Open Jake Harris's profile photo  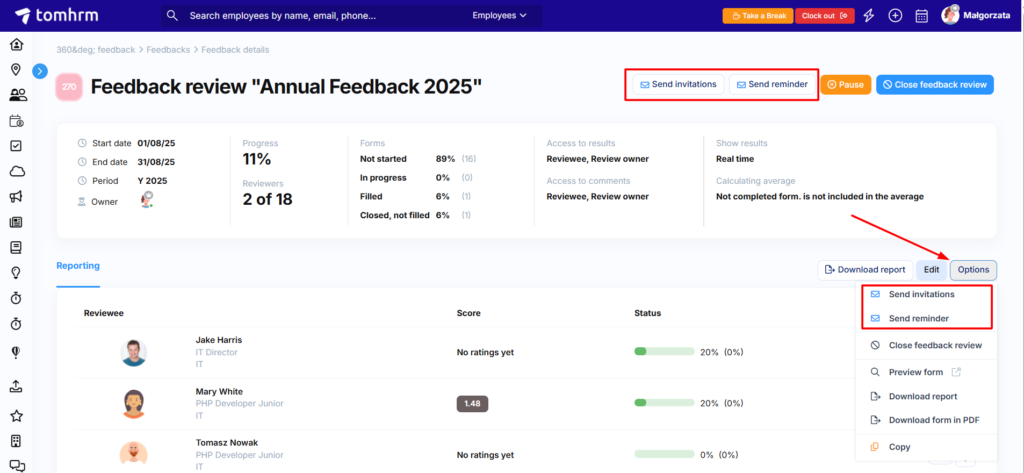(134, 353)
